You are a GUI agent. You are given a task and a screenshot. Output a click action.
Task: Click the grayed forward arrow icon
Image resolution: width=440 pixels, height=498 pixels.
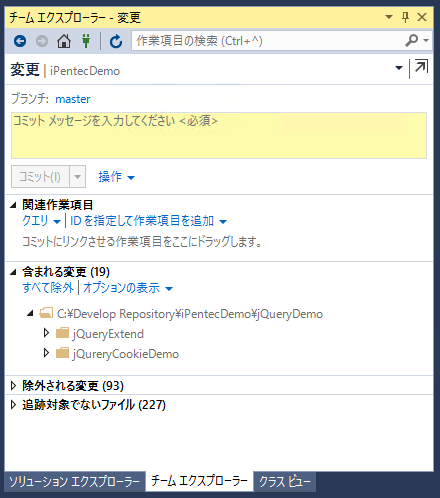(x=42, y=41)
